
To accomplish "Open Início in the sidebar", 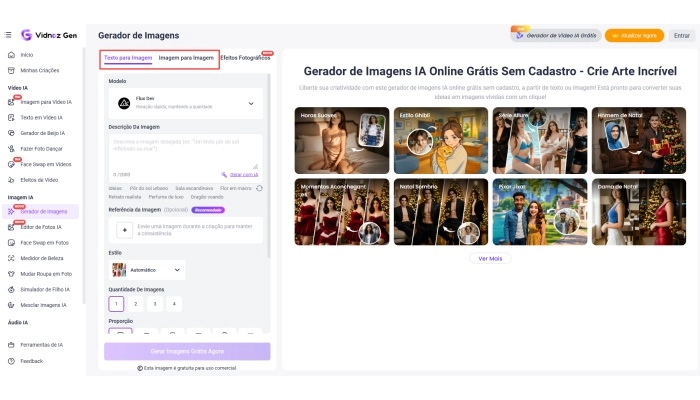I will pos(27,55).
